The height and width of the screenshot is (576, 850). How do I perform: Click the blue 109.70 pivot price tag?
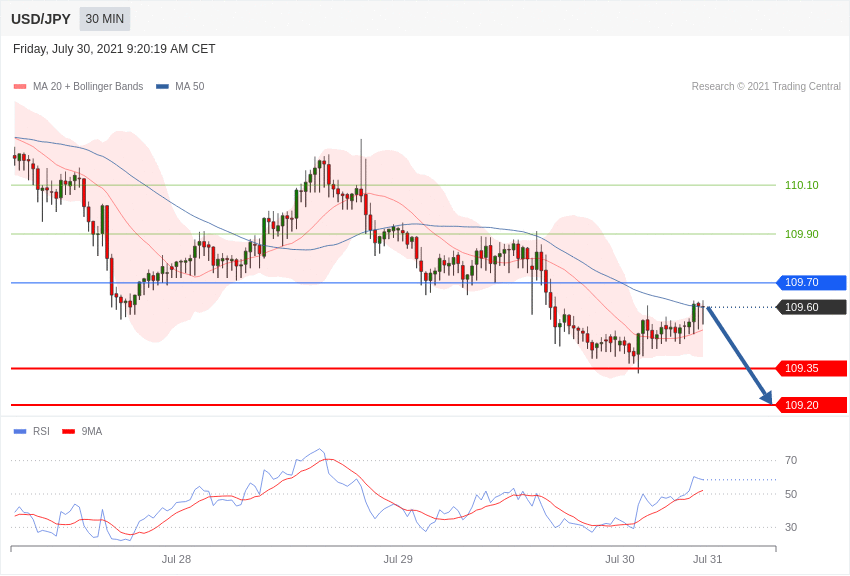811,282
